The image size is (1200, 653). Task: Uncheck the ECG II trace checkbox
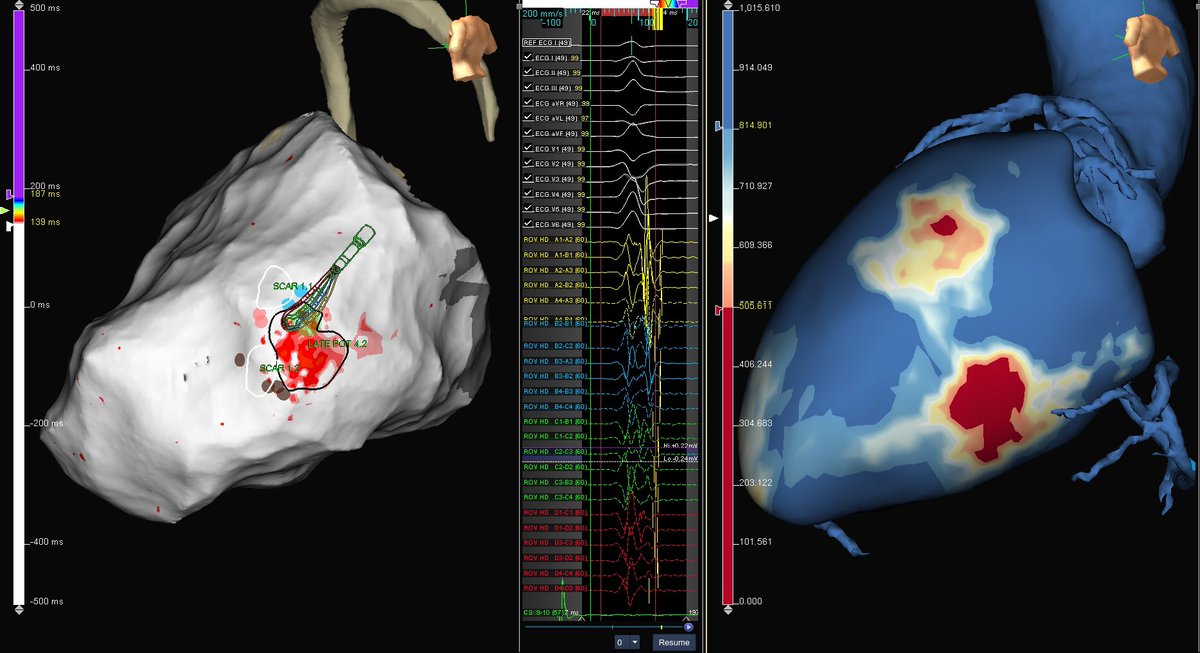pos(528,74)
